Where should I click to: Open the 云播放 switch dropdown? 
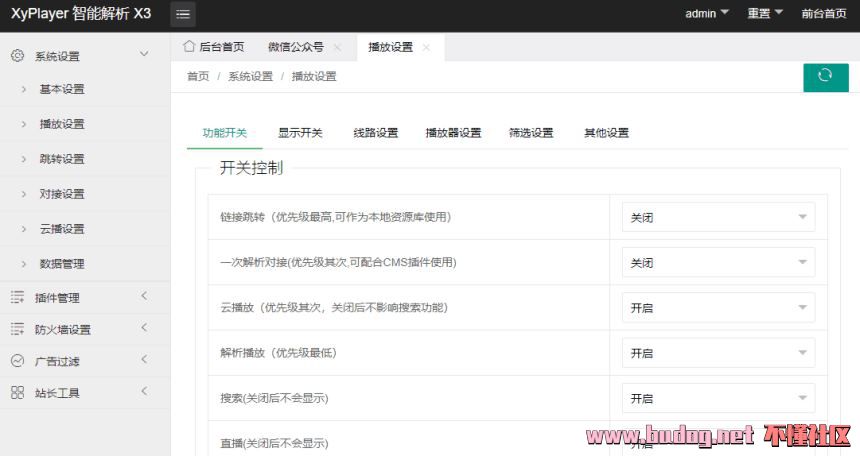coord(718,308)
